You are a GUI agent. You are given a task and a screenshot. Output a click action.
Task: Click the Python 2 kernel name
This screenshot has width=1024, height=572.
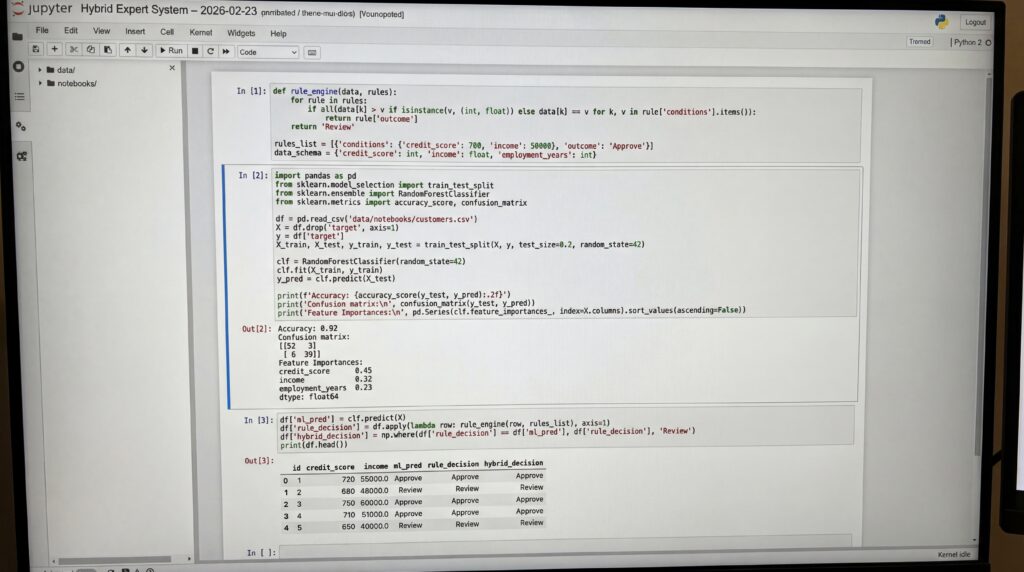point(967,42)
